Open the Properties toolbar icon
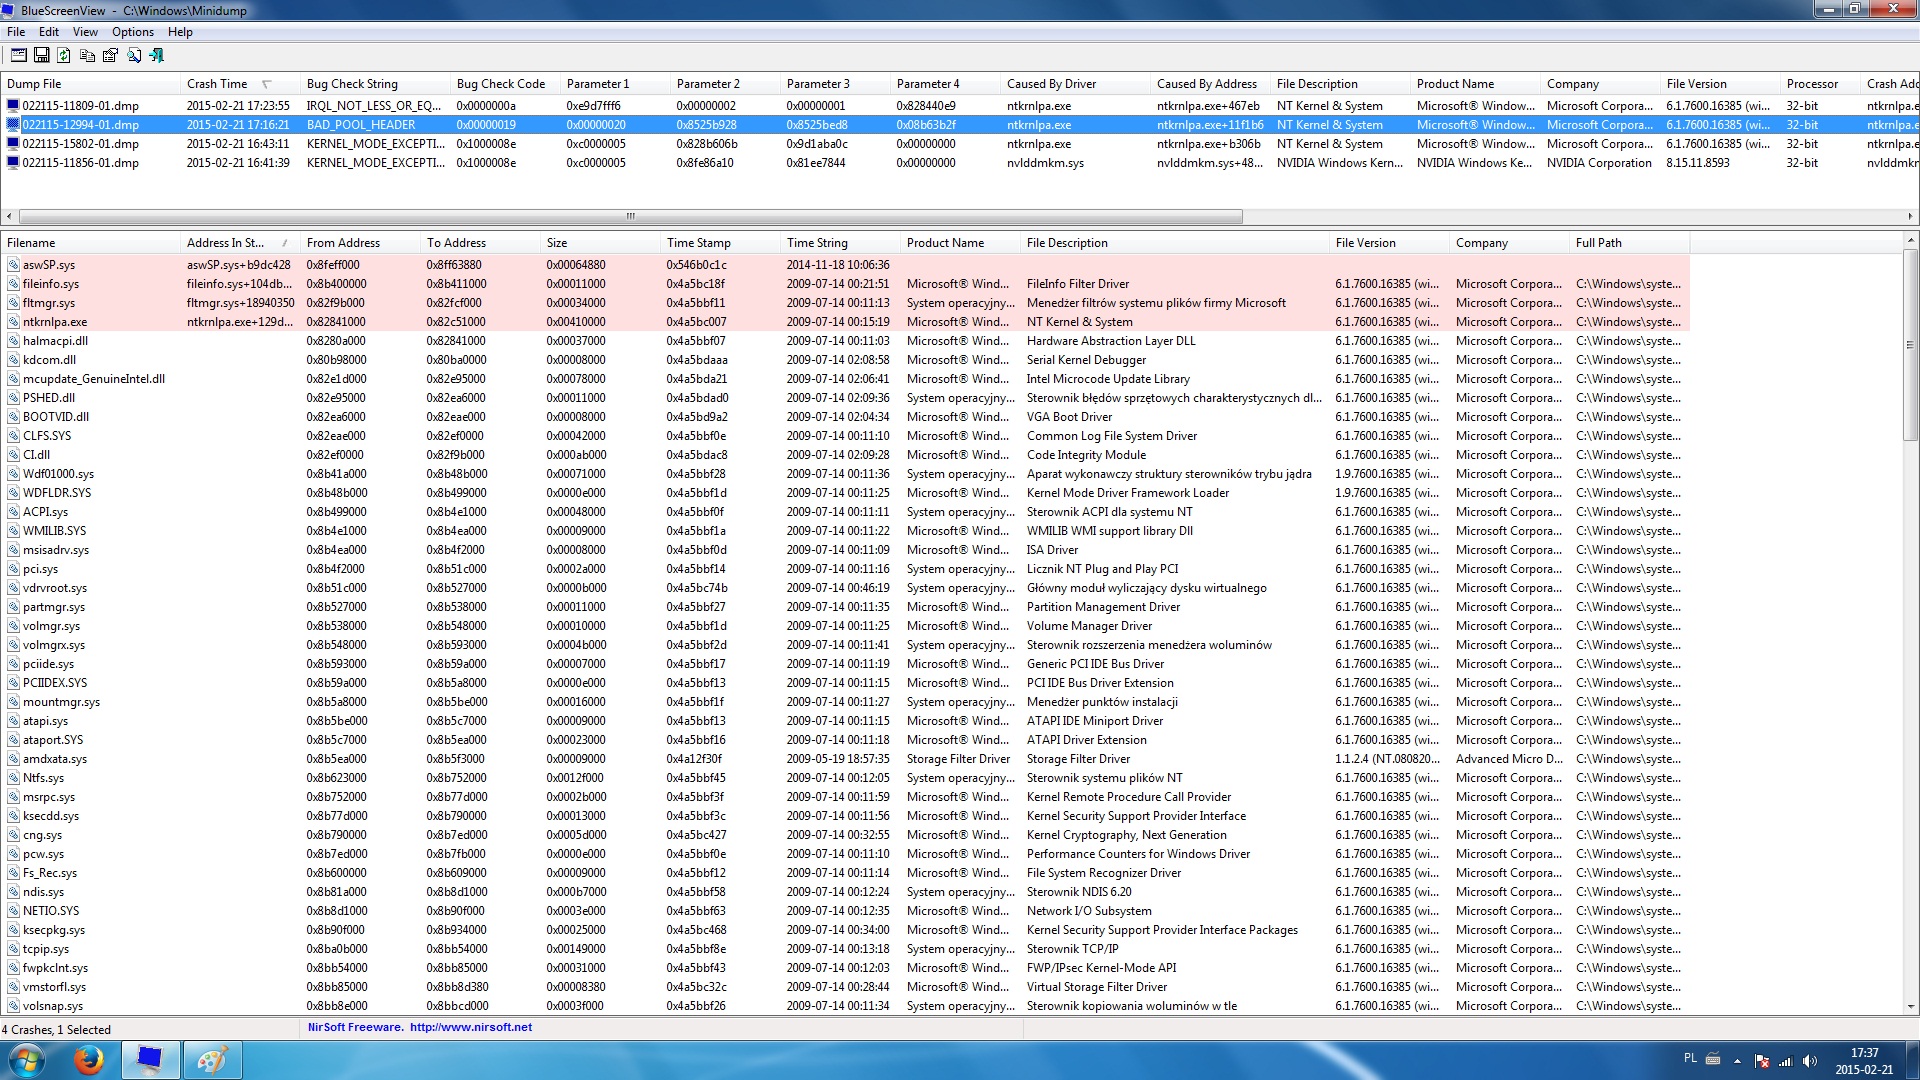This screenshot has width=1920, height=1080. [110, 56]
